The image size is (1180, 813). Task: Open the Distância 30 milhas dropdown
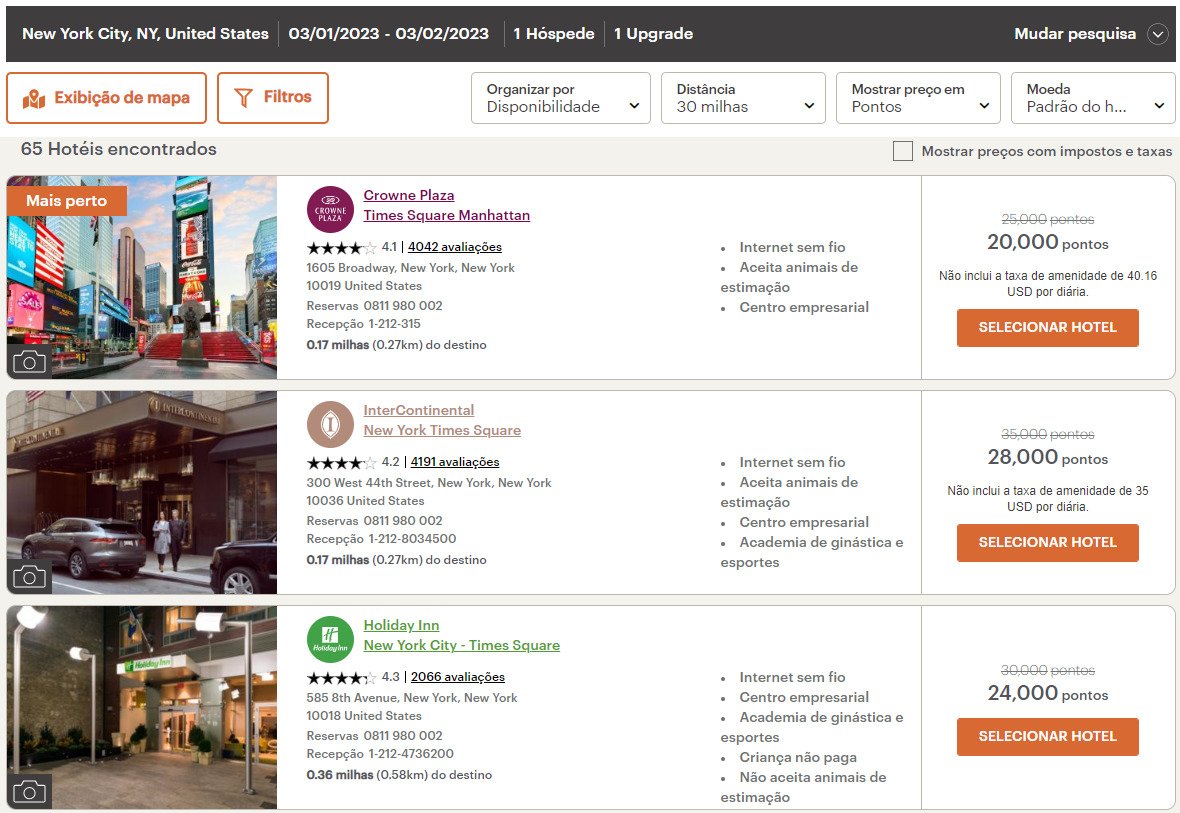743,98
